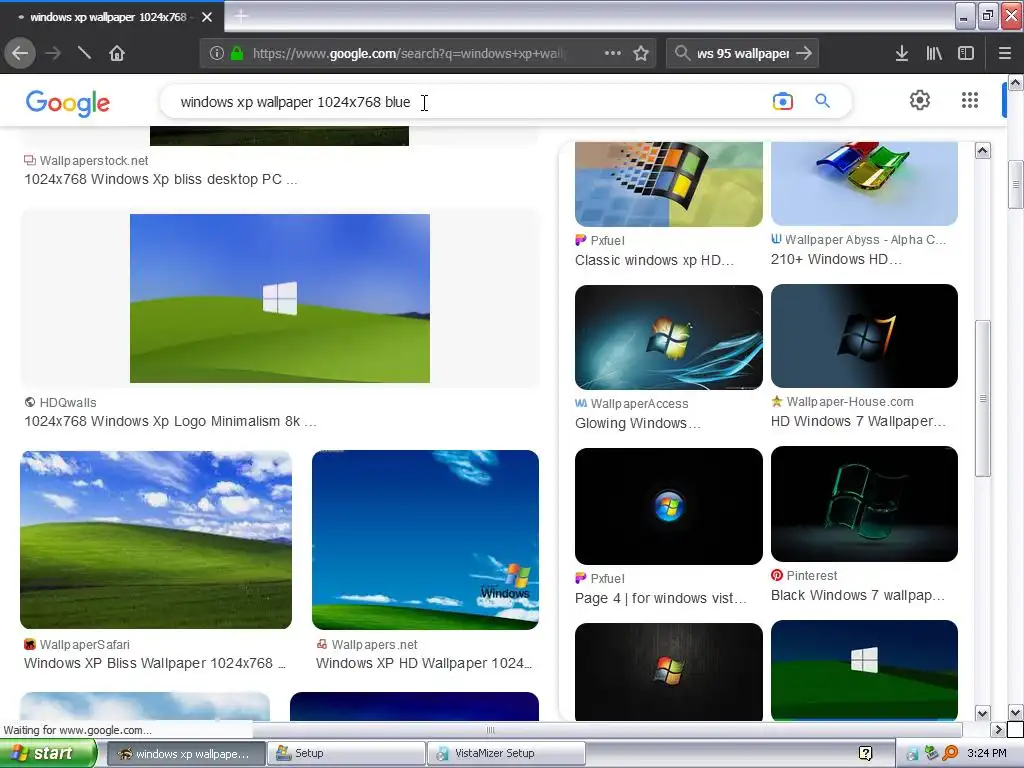The width and height of the screenshot is (1024, 768).
Task: Open a new browser tab
Action: point(241,16)
